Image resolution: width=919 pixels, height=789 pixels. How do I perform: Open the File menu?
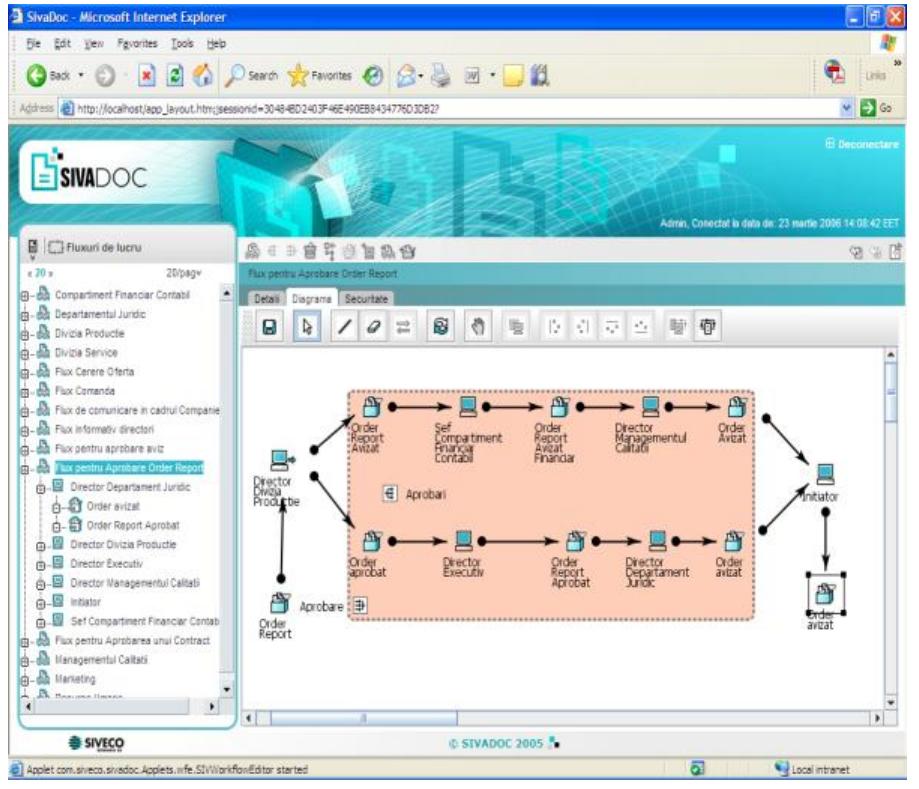tap(33, 43)
